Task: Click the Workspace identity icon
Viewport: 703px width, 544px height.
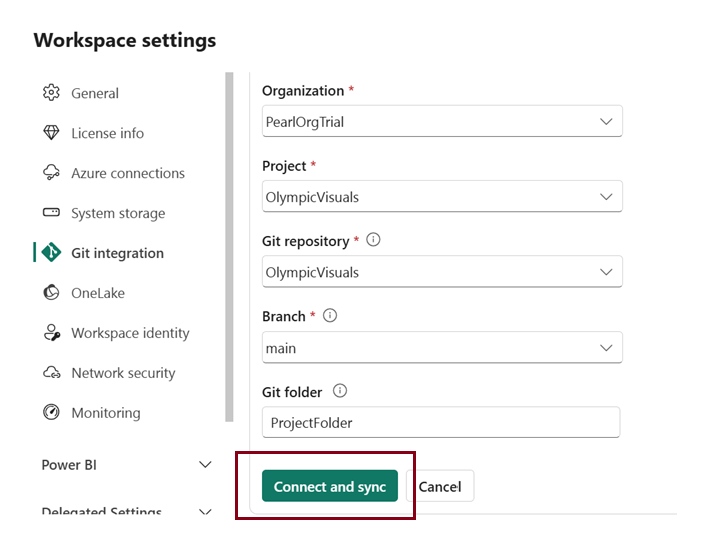Action: tap(51, 333)
